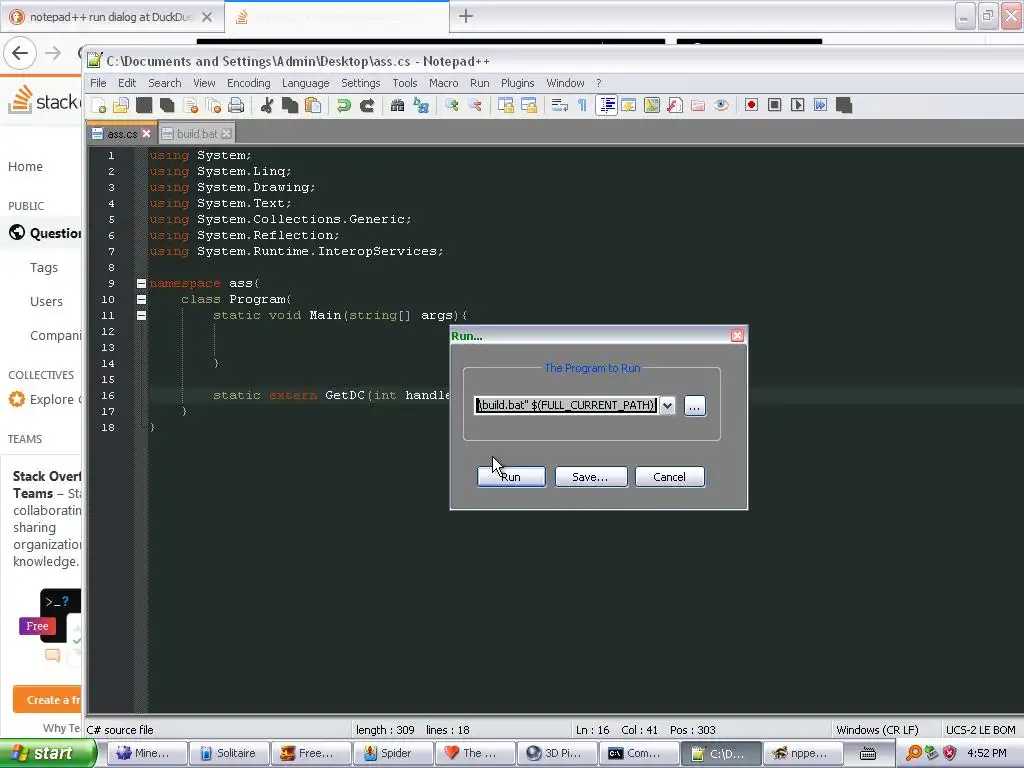The image size is (1024, 768).
Task: Open the Encoding menu
Action: [248, 83]
